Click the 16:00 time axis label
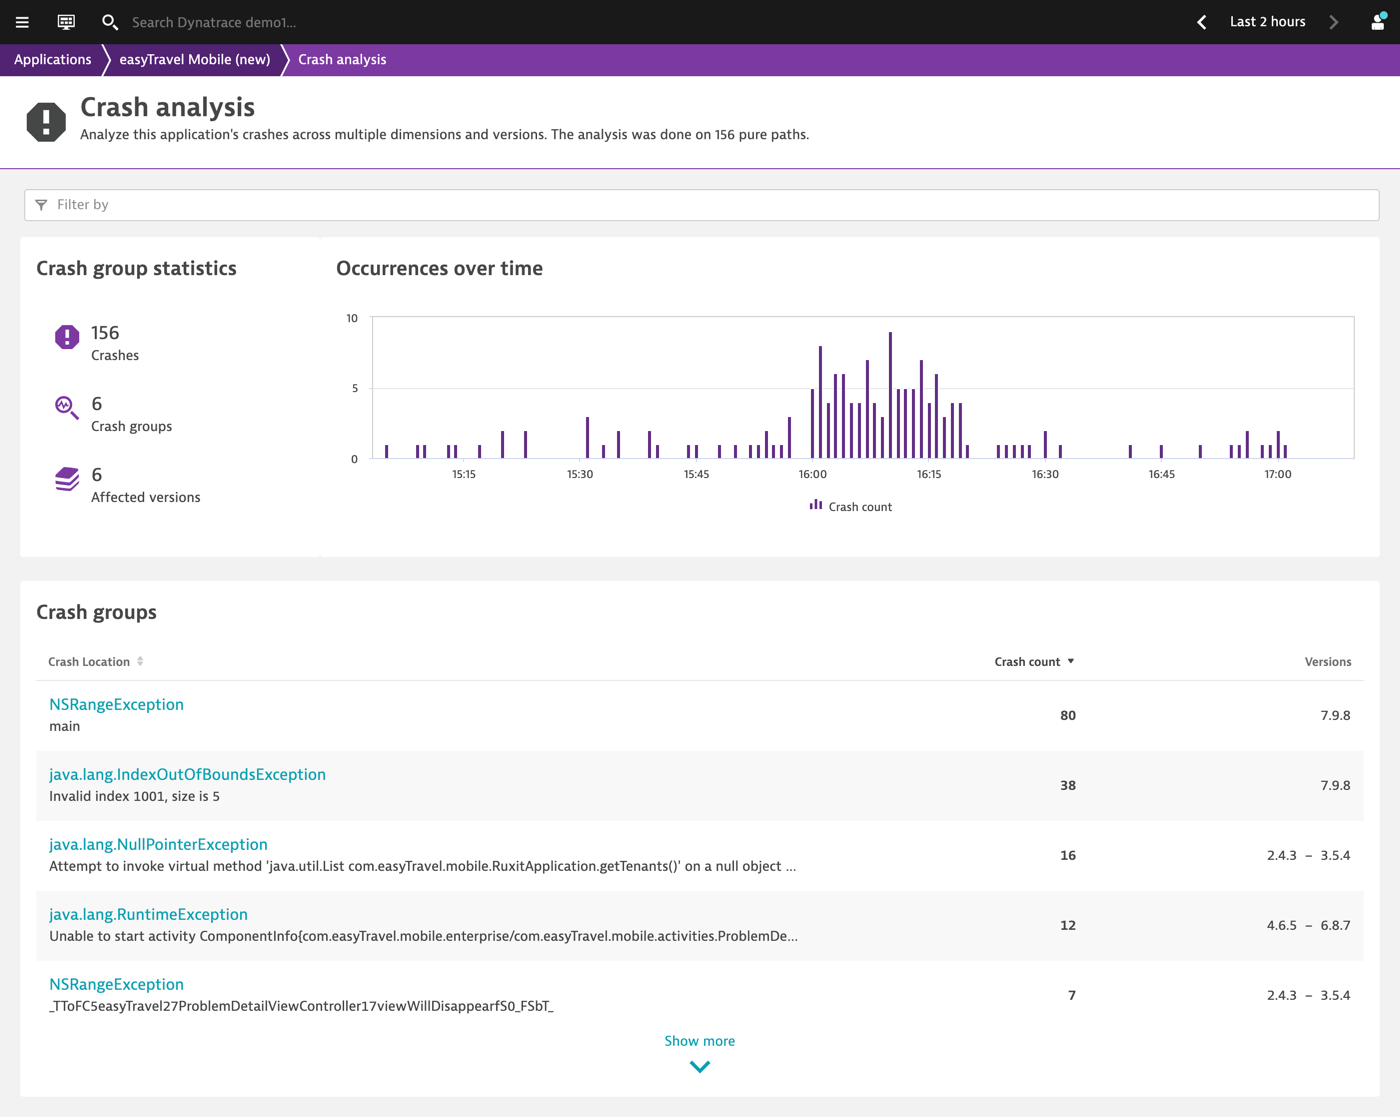Viewport: 1400px width, 1117px height. click(x=812, y=474)
